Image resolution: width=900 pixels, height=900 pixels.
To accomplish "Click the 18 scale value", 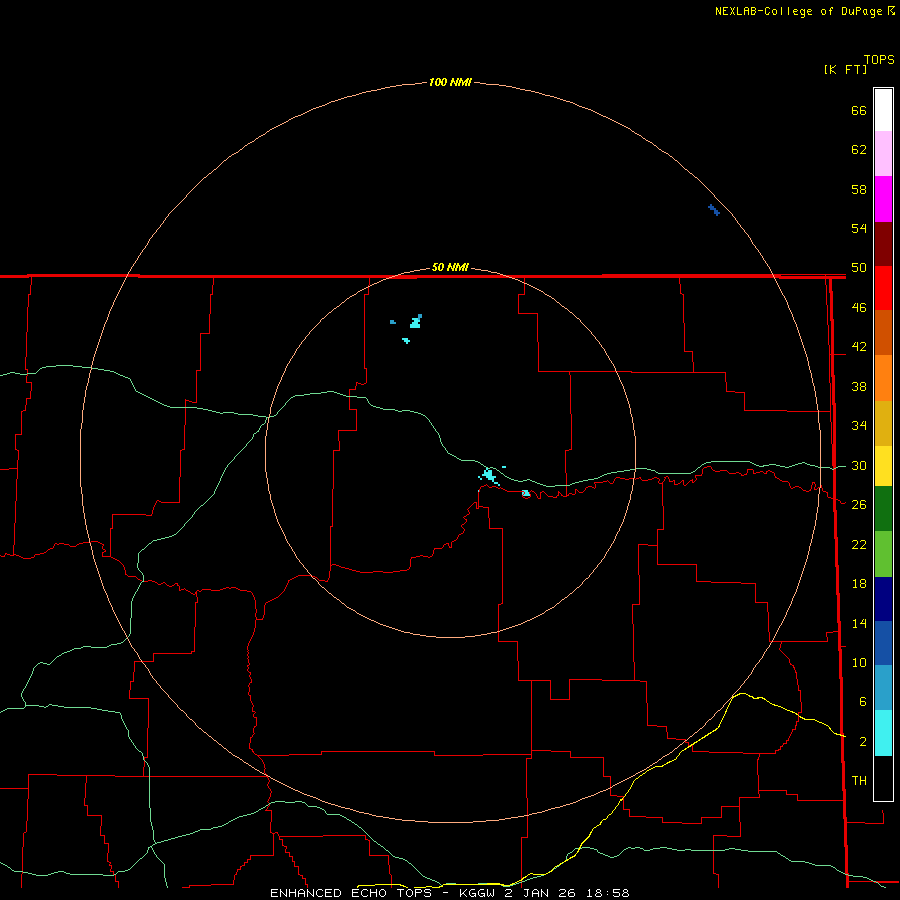I will pos(859,584).
